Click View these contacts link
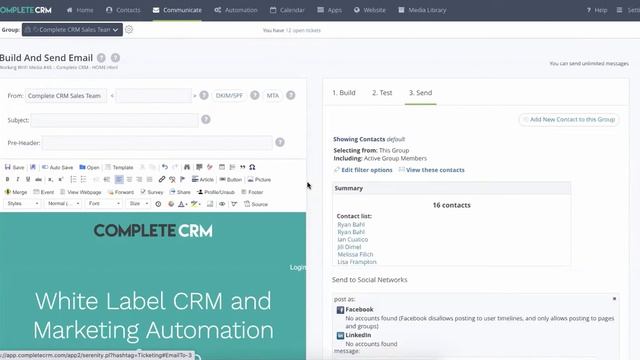640x360 pixels. tap(431, 170)
